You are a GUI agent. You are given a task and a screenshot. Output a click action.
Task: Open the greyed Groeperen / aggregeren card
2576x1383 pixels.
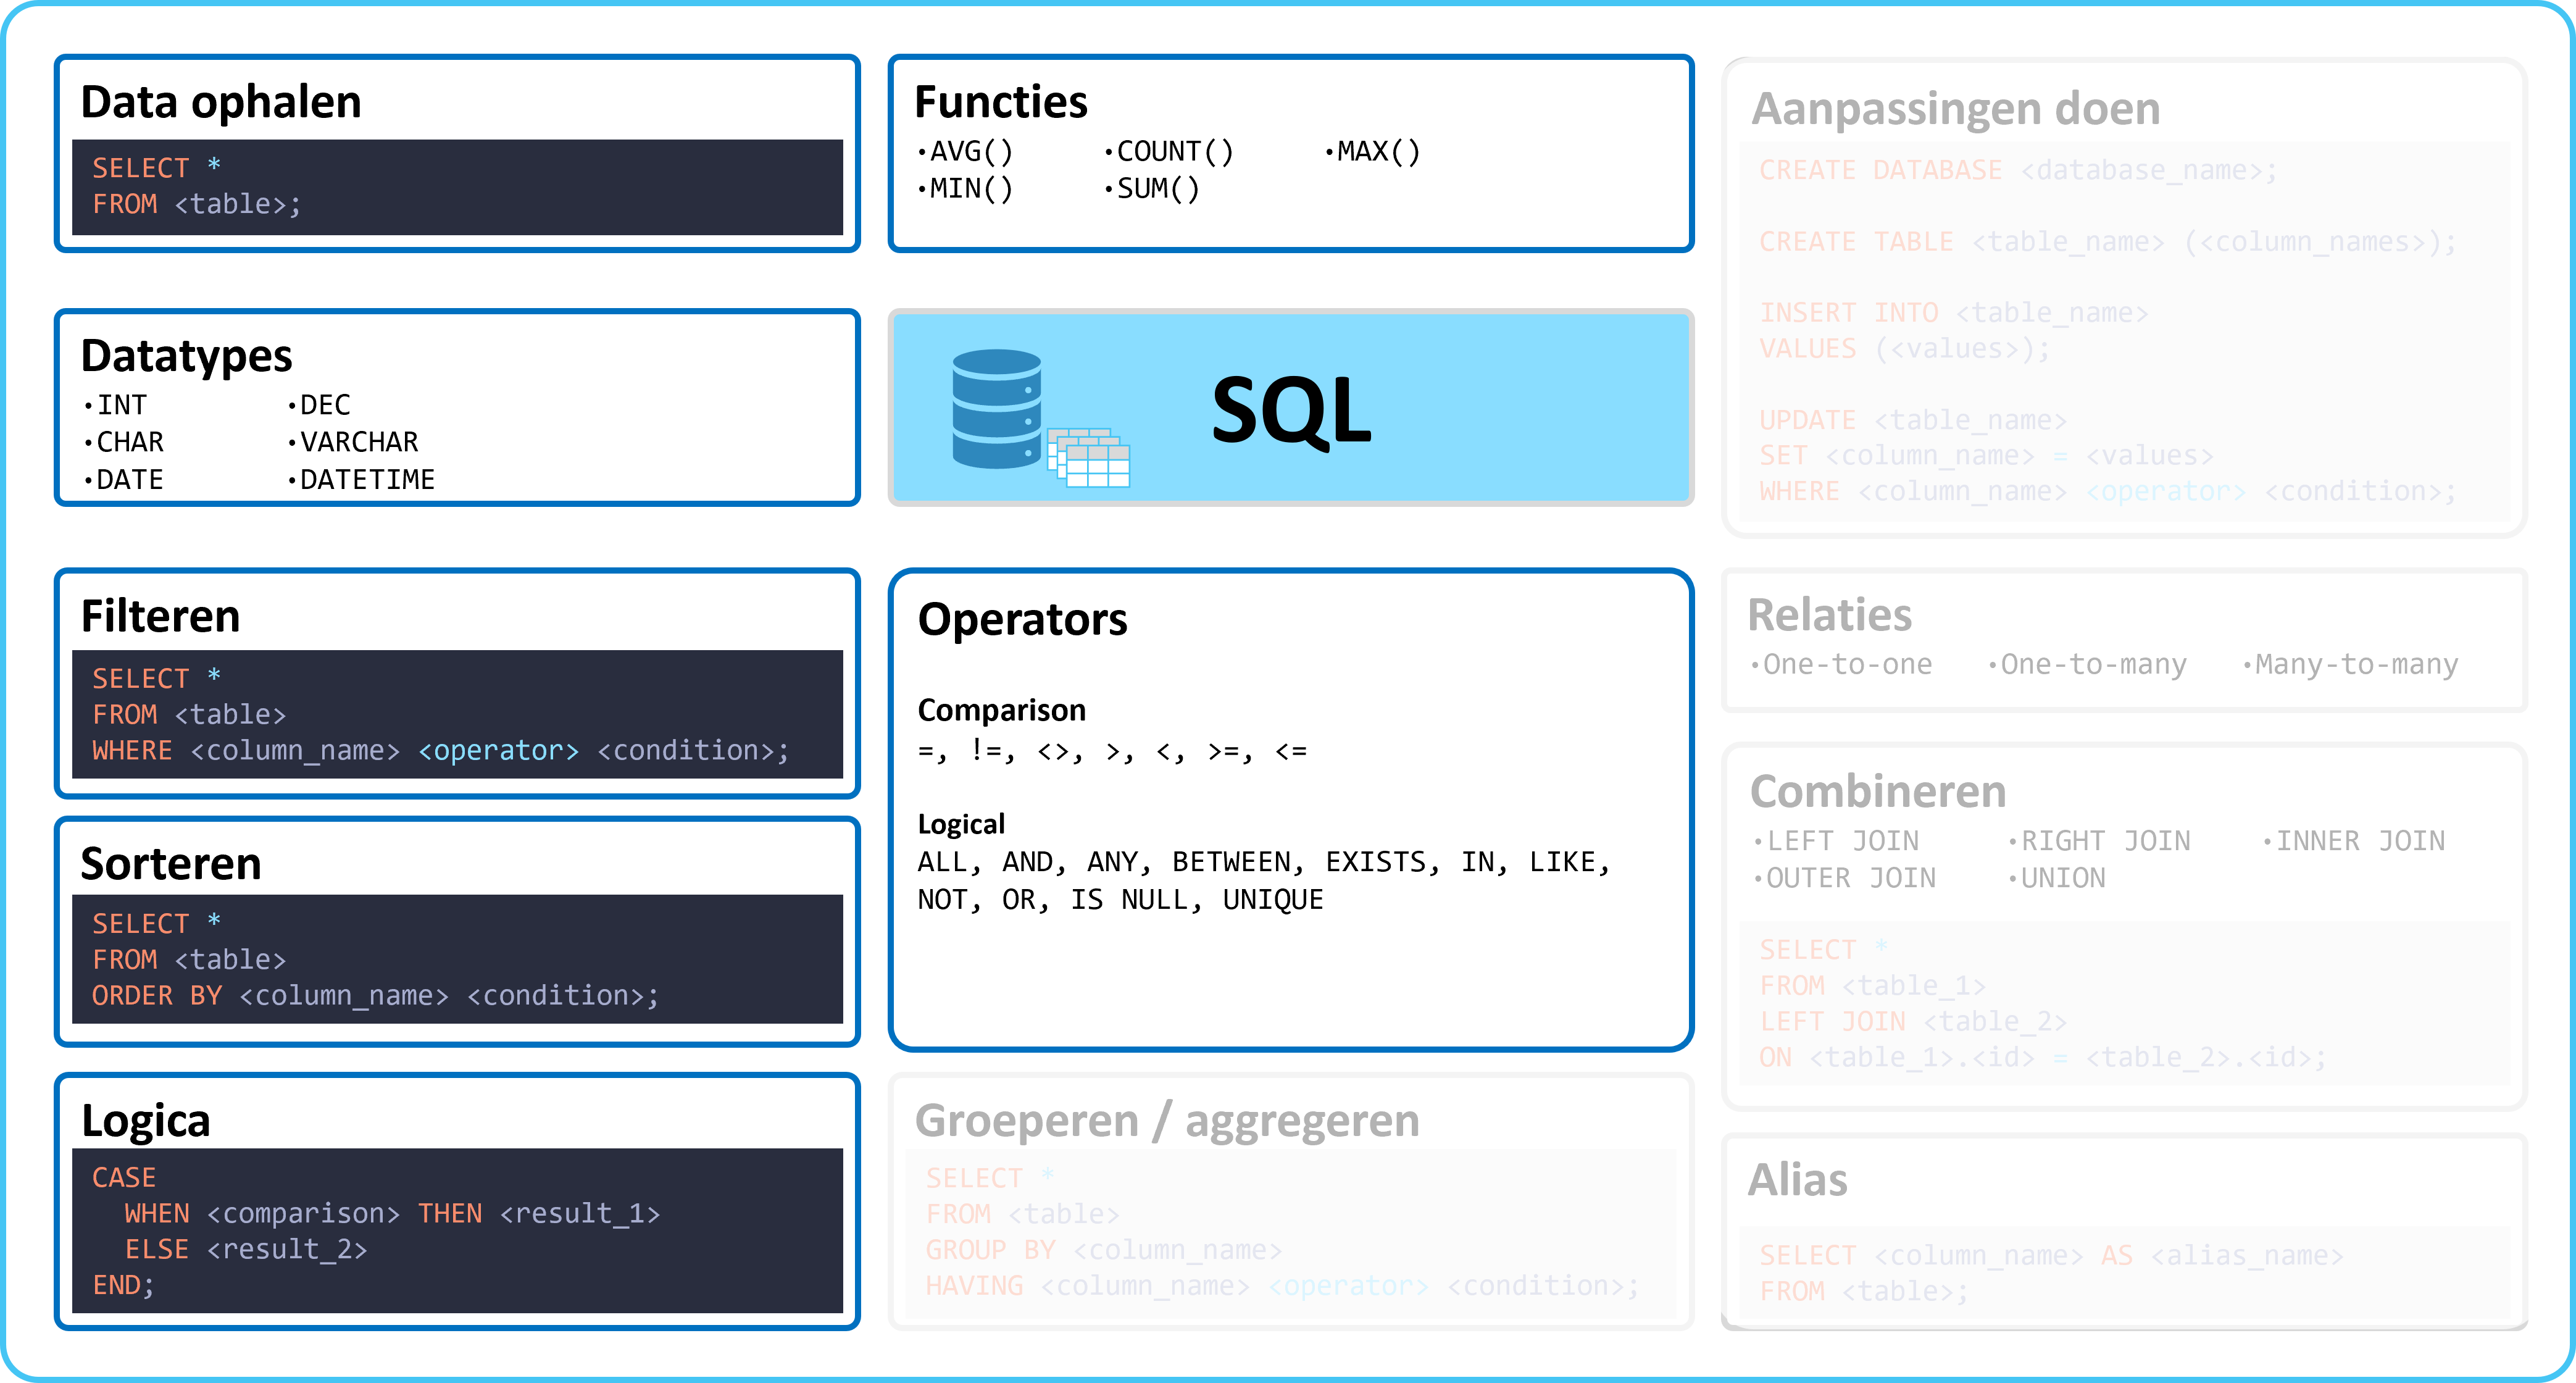tap(1291, 1201)
